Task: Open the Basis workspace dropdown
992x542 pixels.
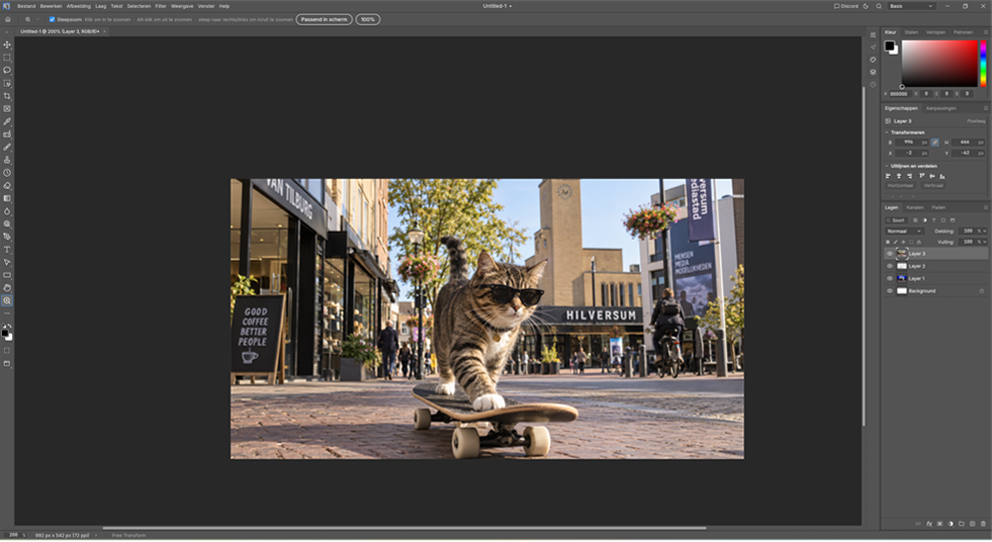Action: pyautogui.click(x=912, y=6)
